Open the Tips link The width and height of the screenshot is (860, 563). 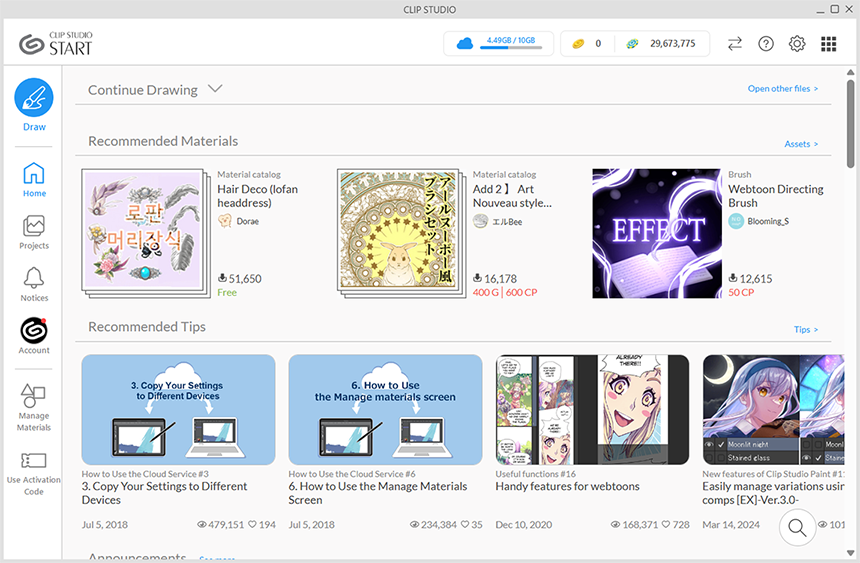[805, 330]
